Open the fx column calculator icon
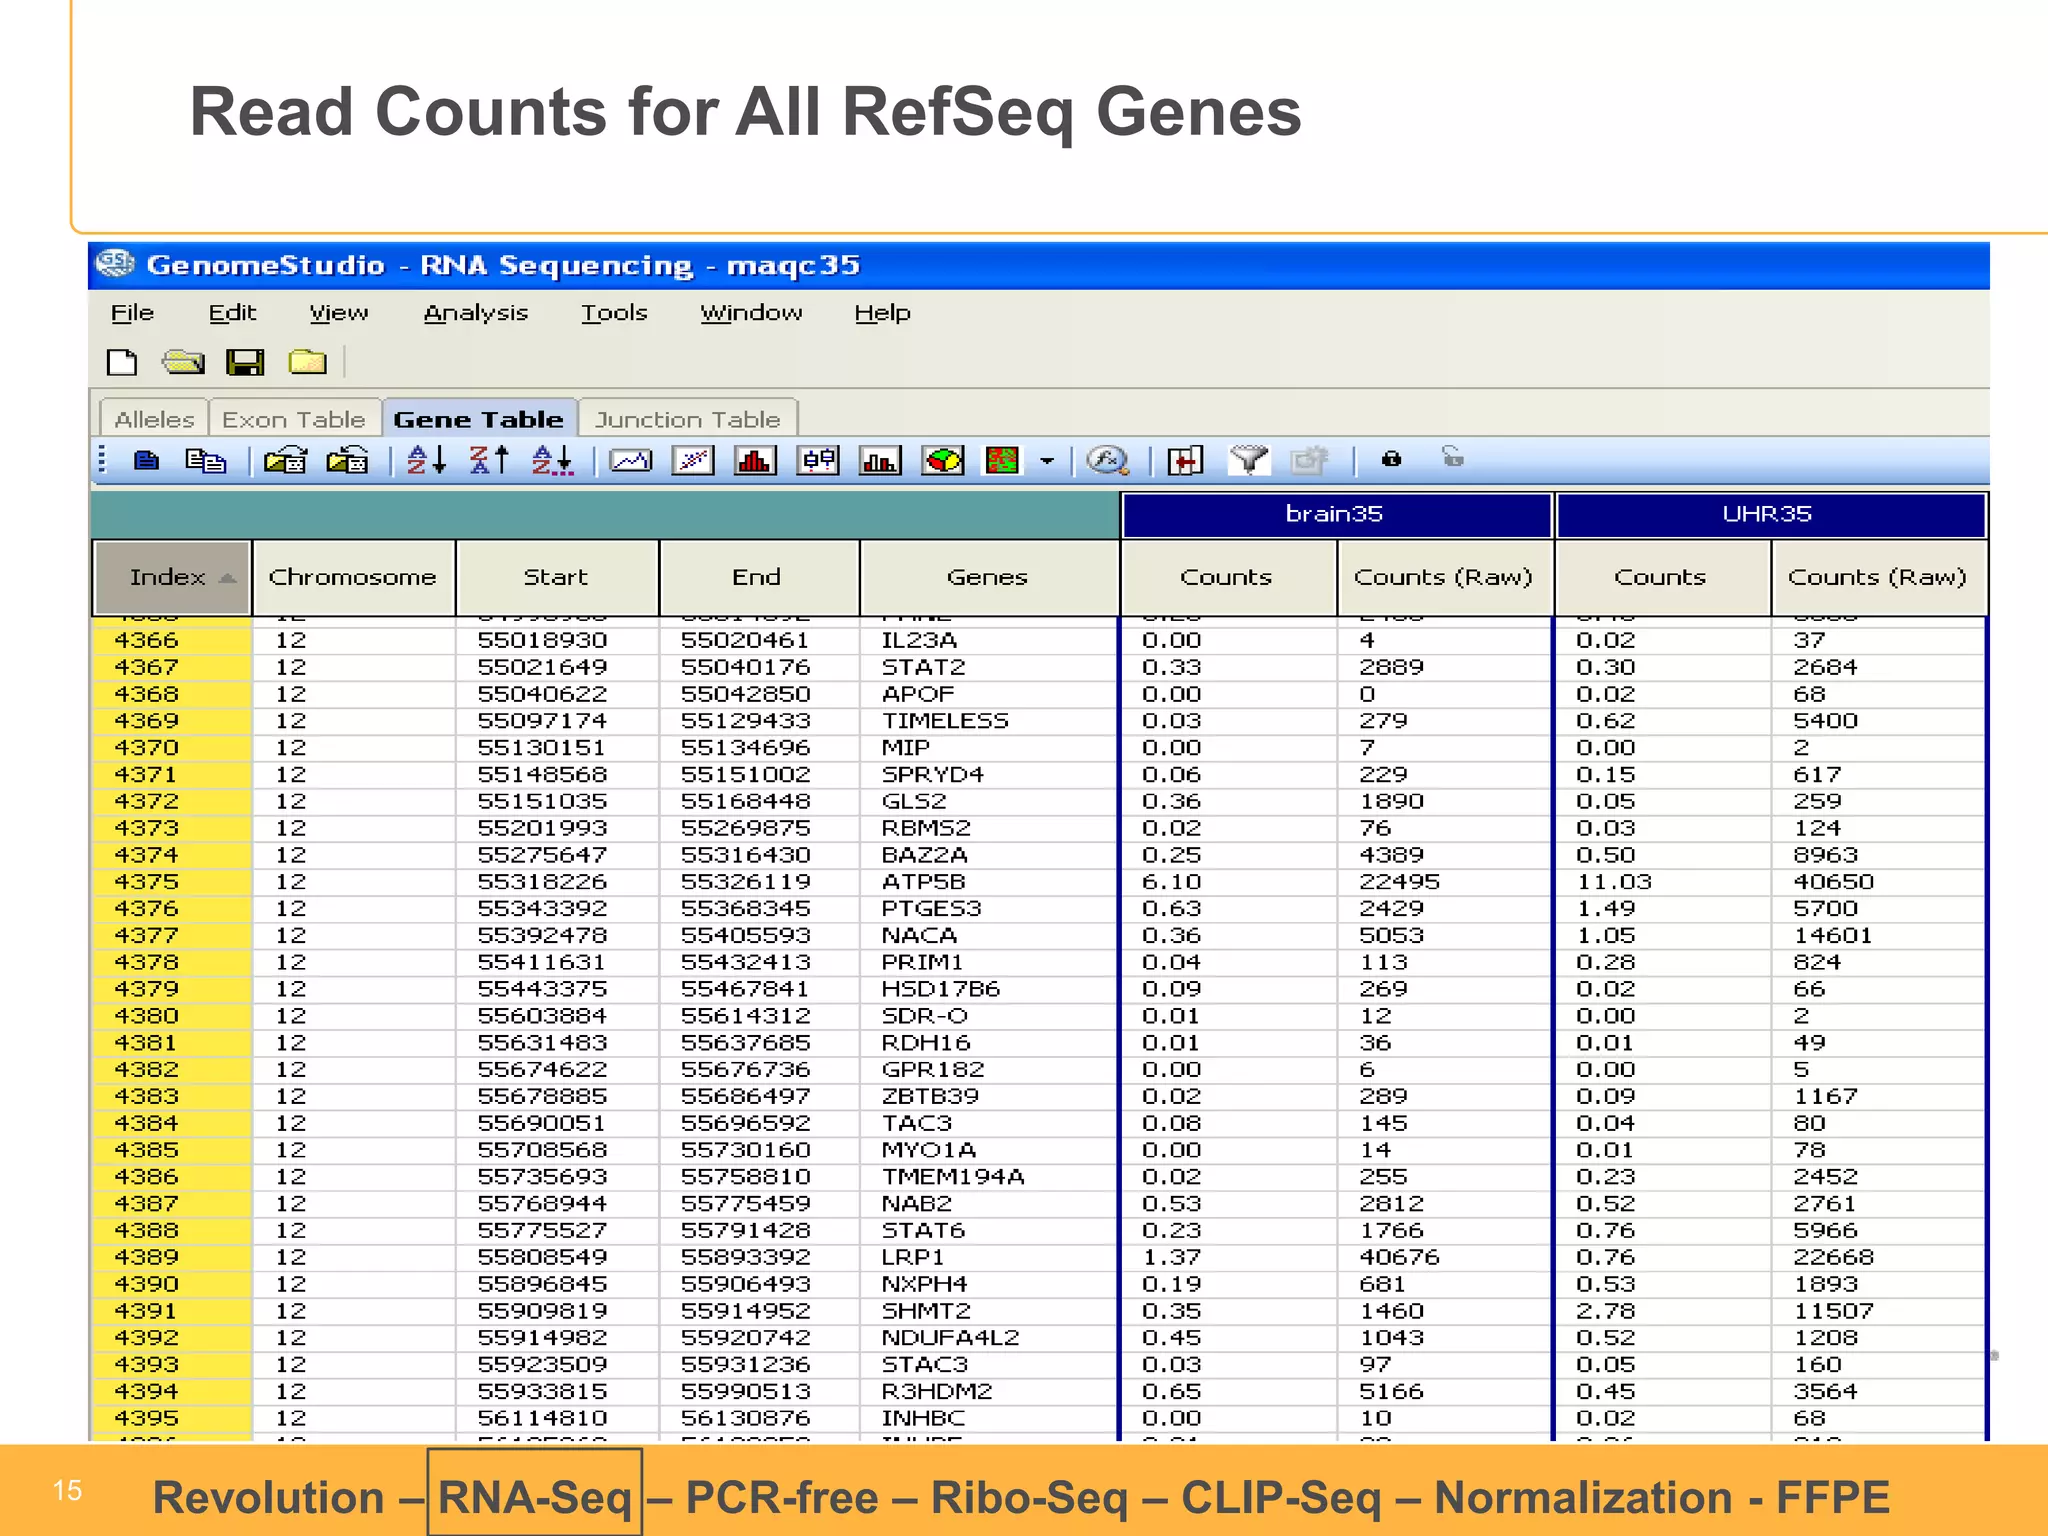Screen dimensions: 2048x1536 point(1108,460)
